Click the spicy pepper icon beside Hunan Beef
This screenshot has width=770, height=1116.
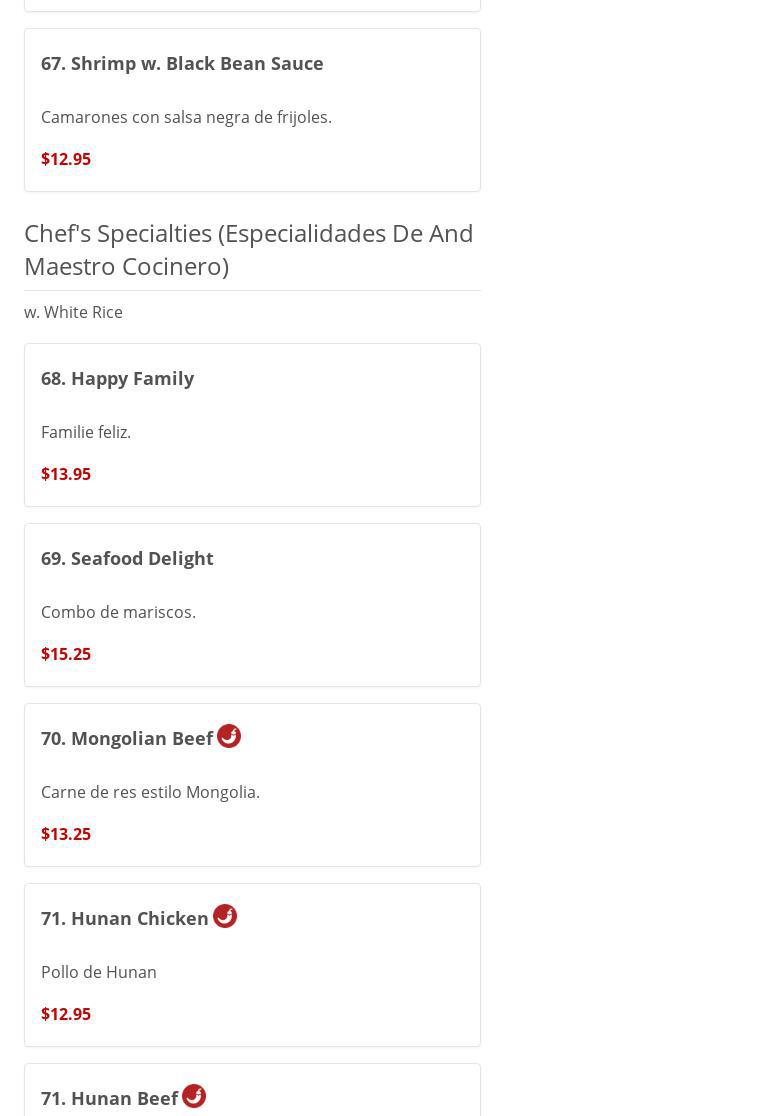coord(194,1096)
